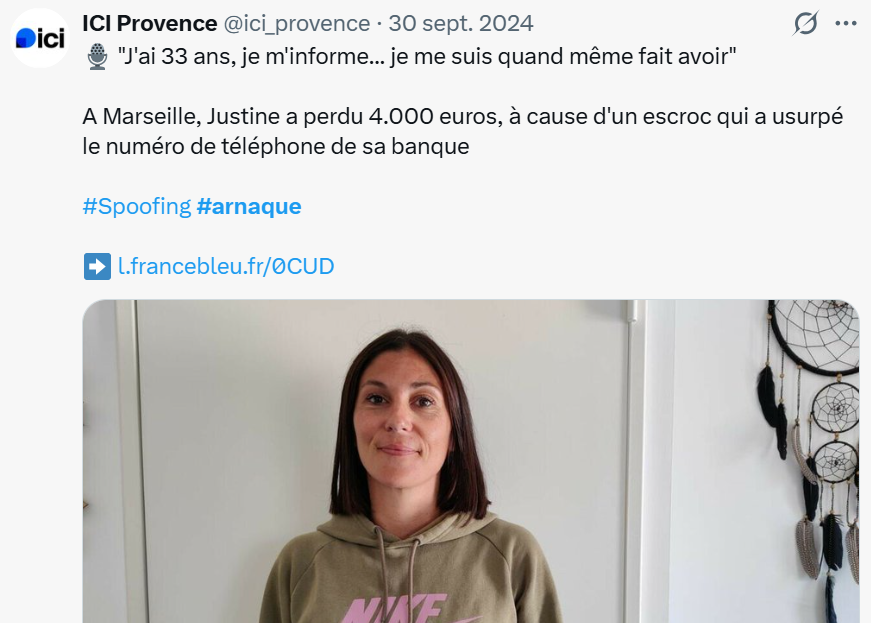Open the #Spoofing hashtag
Viewport: 871px width, 623px height.
coord(137,207)
